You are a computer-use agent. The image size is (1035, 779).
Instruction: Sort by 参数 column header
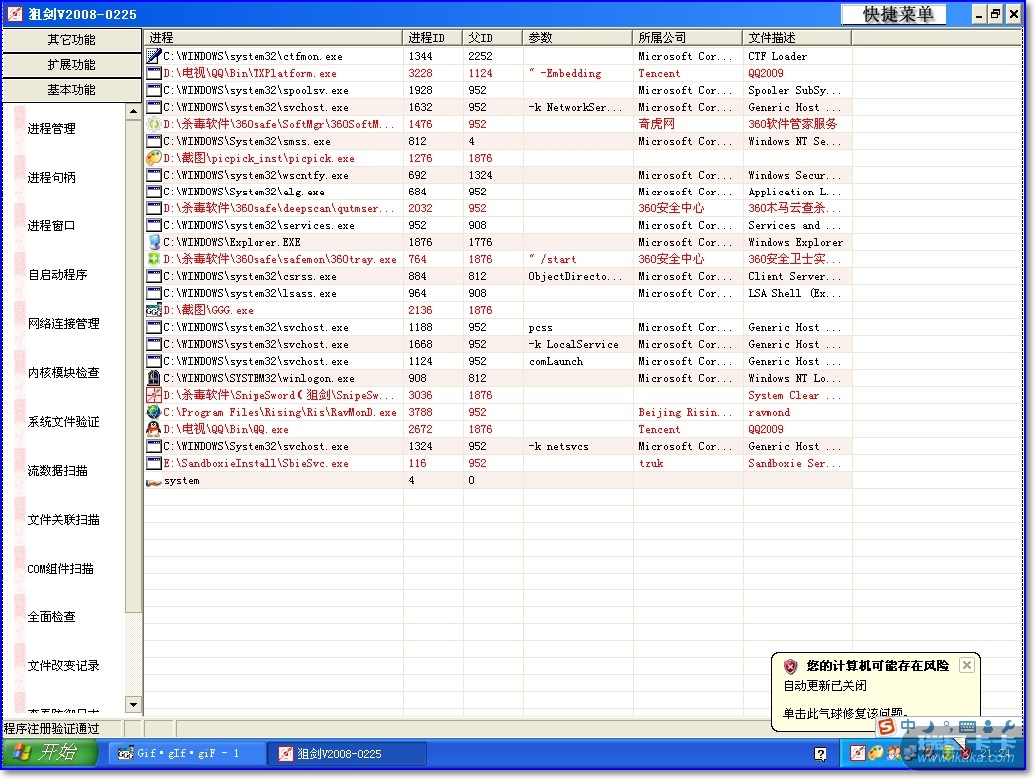click(x=578, y=38)
